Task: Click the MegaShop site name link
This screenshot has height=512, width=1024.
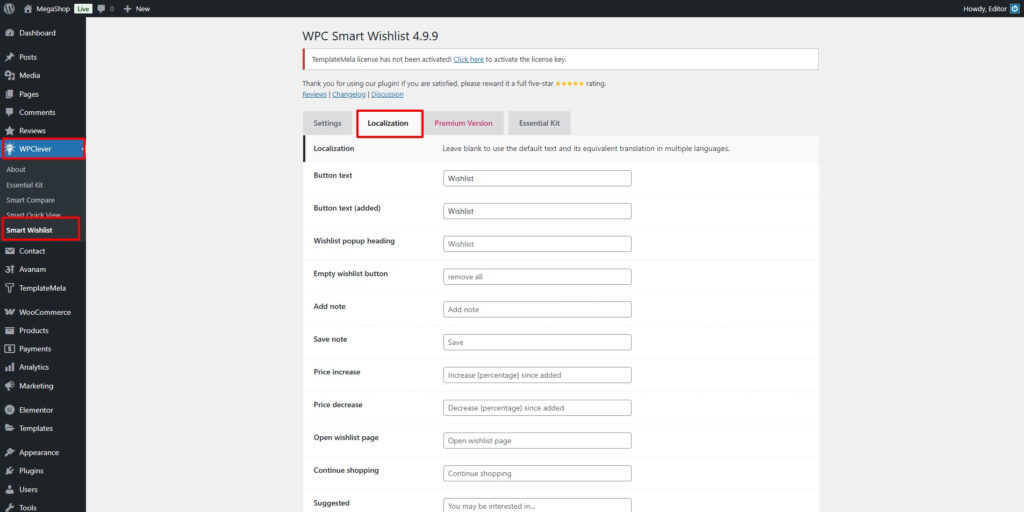Action: (x=53, y=9)
